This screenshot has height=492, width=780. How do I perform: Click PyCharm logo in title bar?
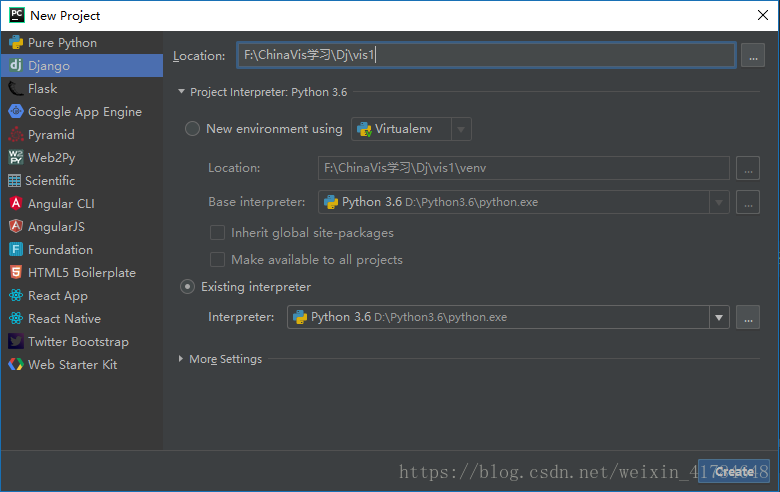pyautogui.click(x=17, y=15)
